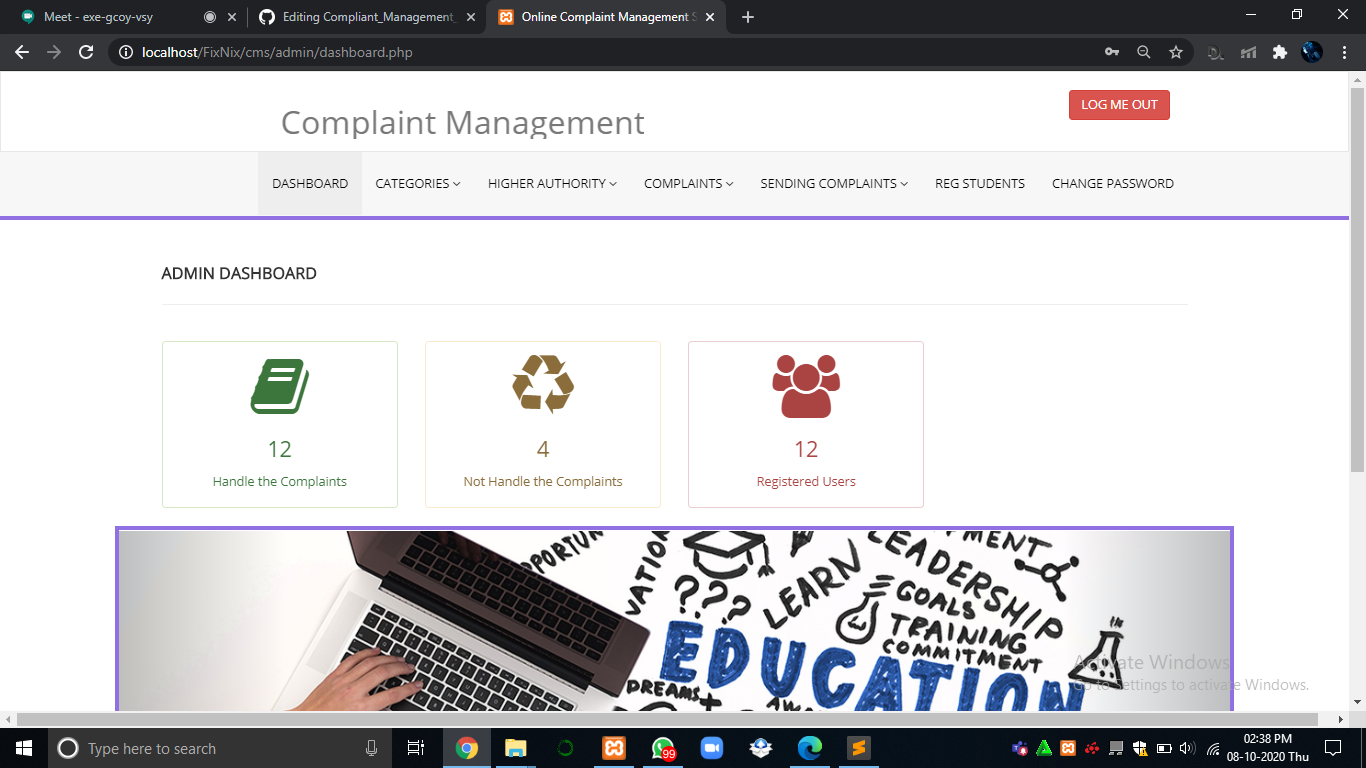Image resolution: width=1366 pixels, height=768 pixels.
Task: Click the red Registered Users group icon
Action: pos(805,383)
